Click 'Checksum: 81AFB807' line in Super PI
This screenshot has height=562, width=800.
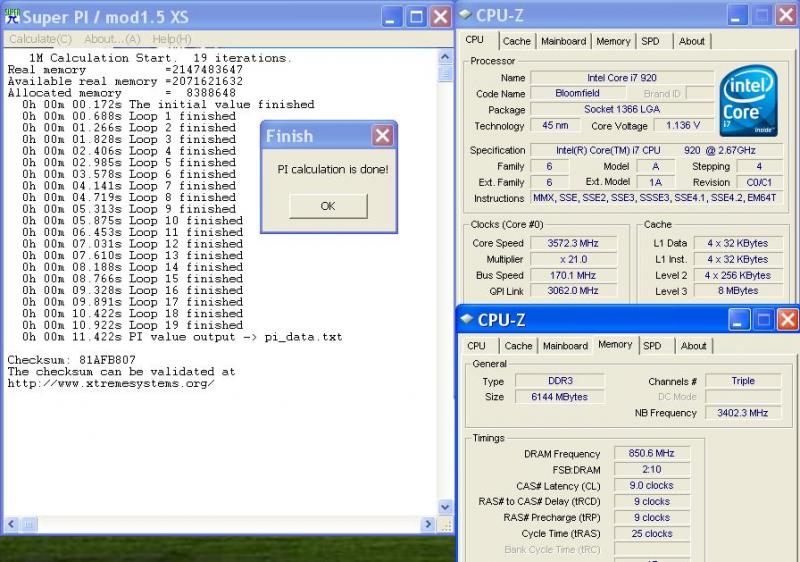coord(71,360)
